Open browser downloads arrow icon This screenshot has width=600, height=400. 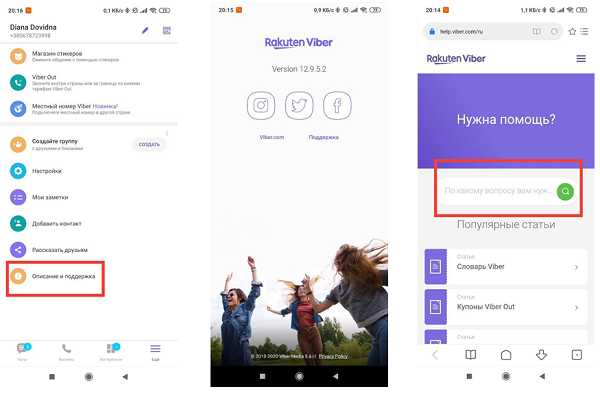(541, 355)
